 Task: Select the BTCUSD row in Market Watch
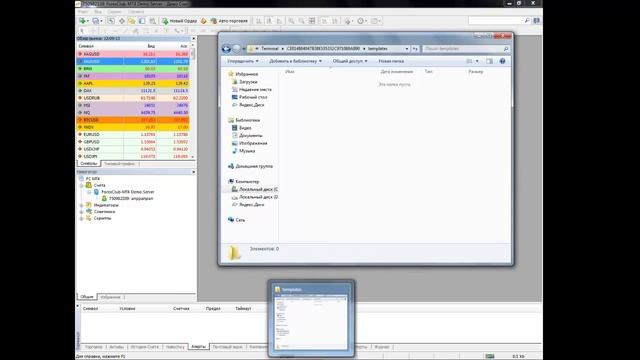pos(133,120)
